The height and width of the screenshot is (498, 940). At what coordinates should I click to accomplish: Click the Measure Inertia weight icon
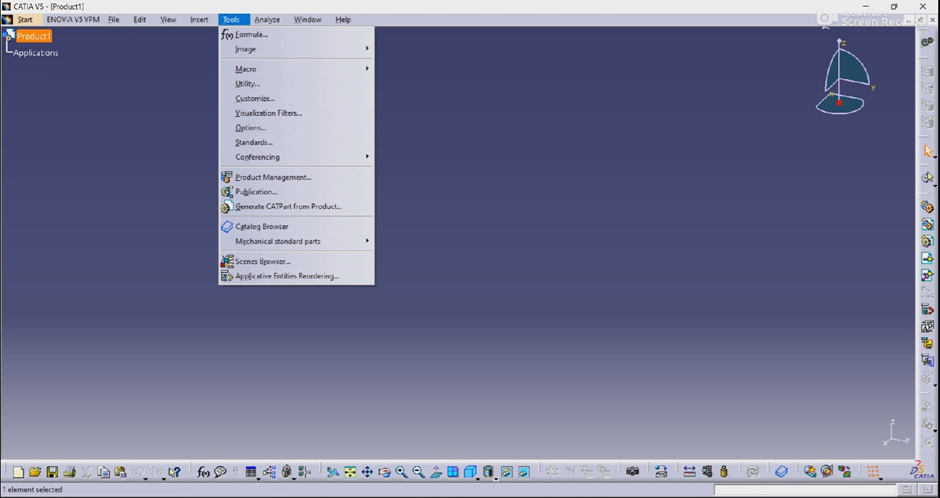(724, 472)
